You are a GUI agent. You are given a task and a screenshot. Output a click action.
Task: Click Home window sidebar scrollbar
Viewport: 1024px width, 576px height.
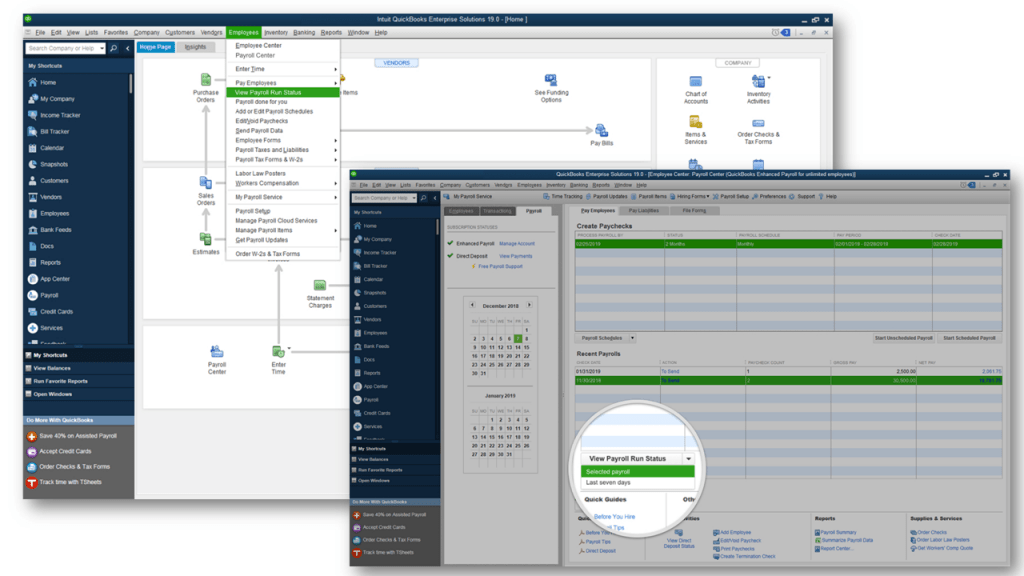click(130, 84)
